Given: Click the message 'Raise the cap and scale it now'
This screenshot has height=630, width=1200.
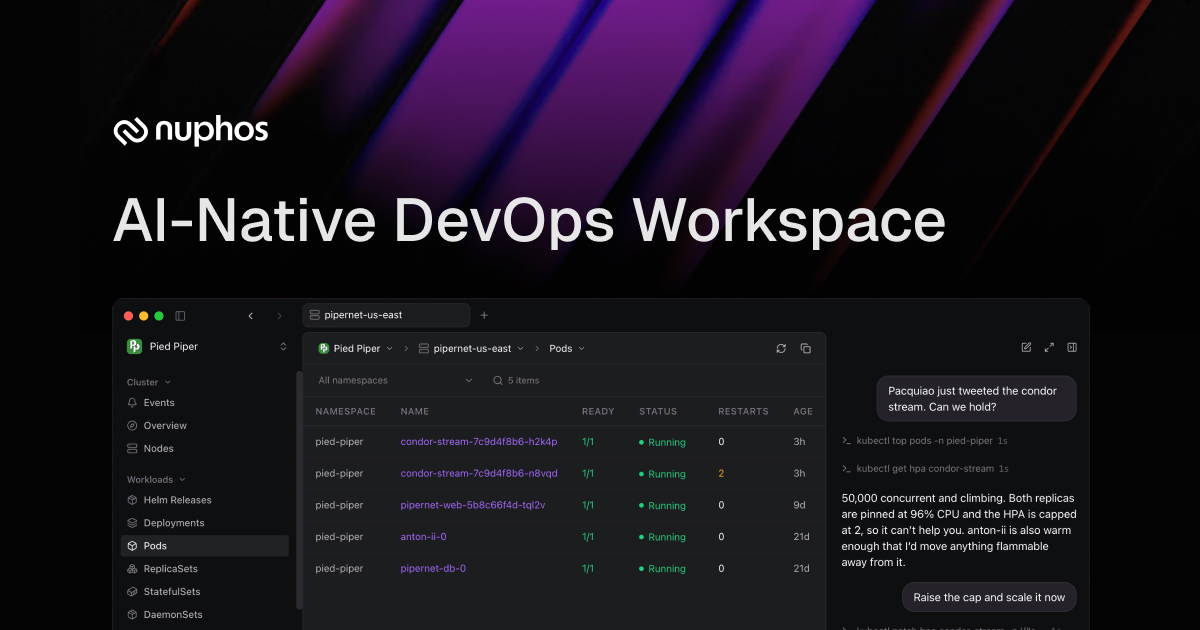Looking at the screenshot, I should pyautogui.click(x=989, y=598).
